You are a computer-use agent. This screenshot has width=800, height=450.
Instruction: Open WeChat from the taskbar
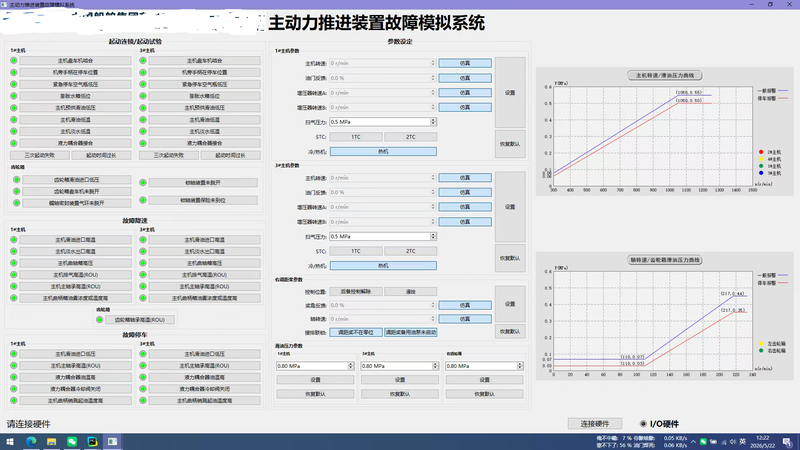pyautogui.click(x=72, y=442)
